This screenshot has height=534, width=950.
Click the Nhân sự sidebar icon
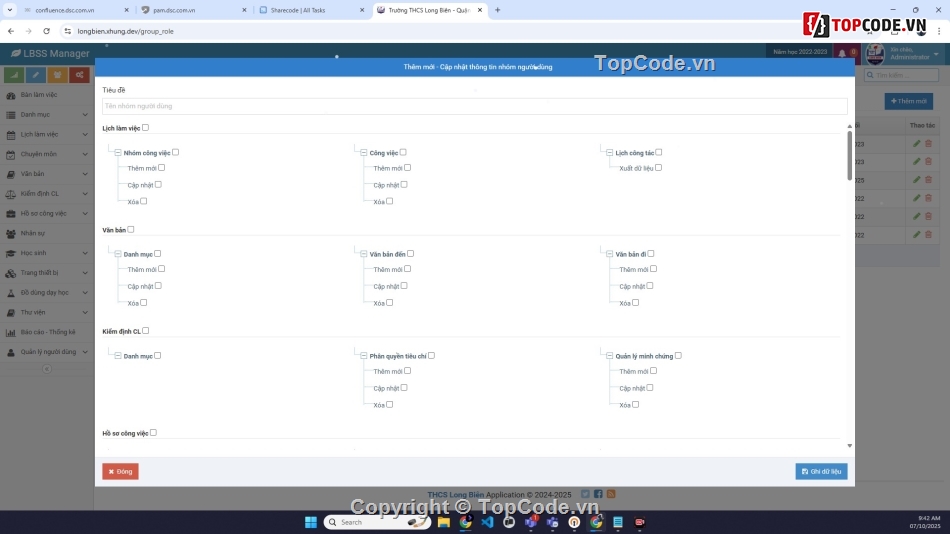point(11,233)
